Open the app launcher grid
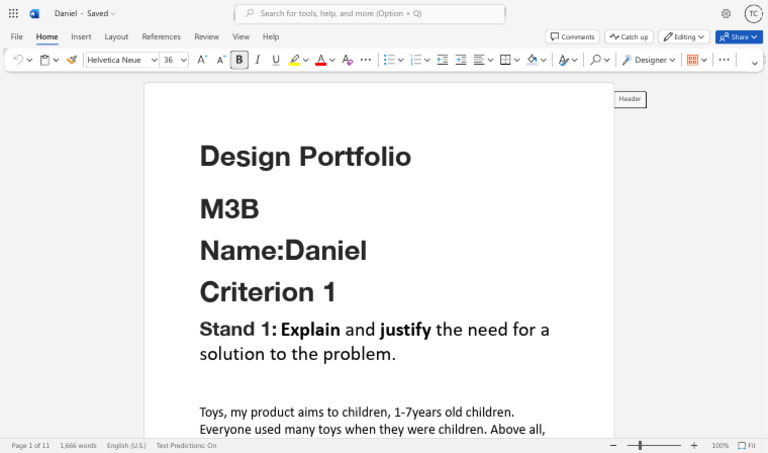Screen dimensions: 768x453 point(13,13)
